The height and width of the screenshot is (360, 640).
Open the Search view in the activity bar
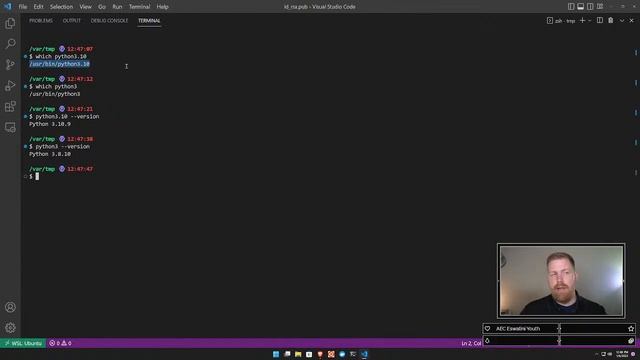coord(10,44)
